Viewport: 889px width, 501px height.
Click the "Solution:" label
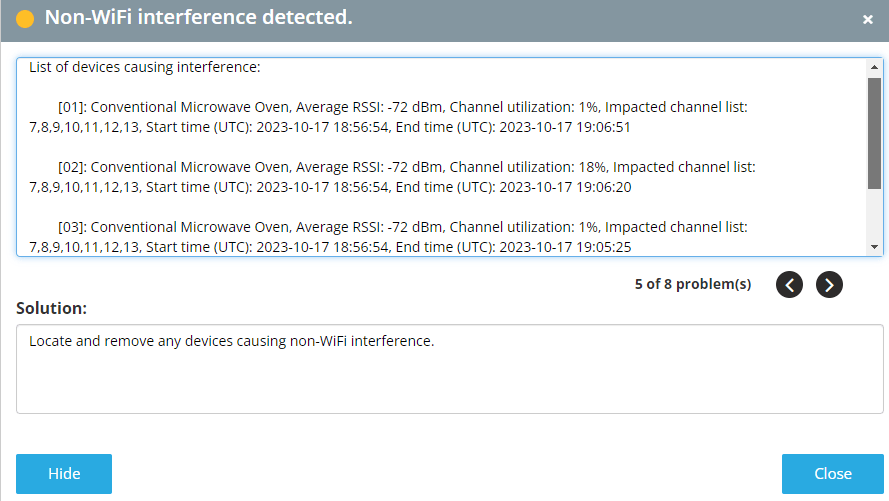pyautogui.click(x=51, y=308)
